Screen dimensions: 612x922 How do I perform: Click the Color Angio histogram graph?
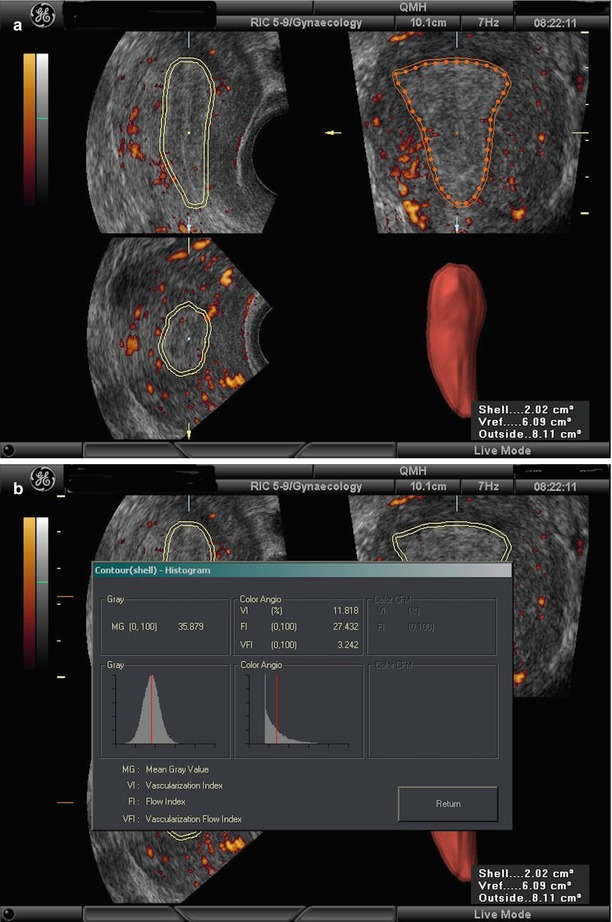point(296,709)
